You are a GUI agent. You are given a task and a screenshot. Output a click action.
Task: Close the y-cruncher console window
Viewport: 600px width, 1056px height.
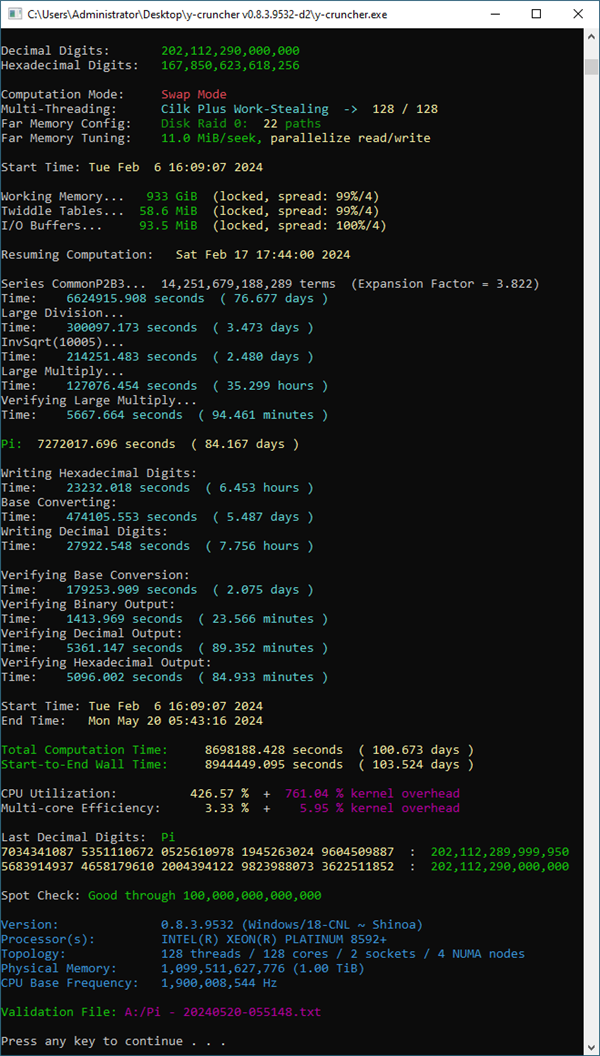click(578, 14)
